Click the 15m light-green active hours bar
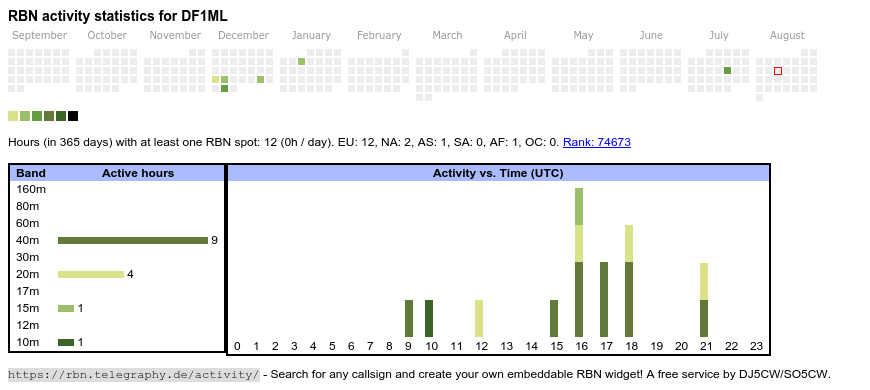Image resolution: width=870 pixels, height=390 pixels. pyautogui.click(x=66, y=308)
